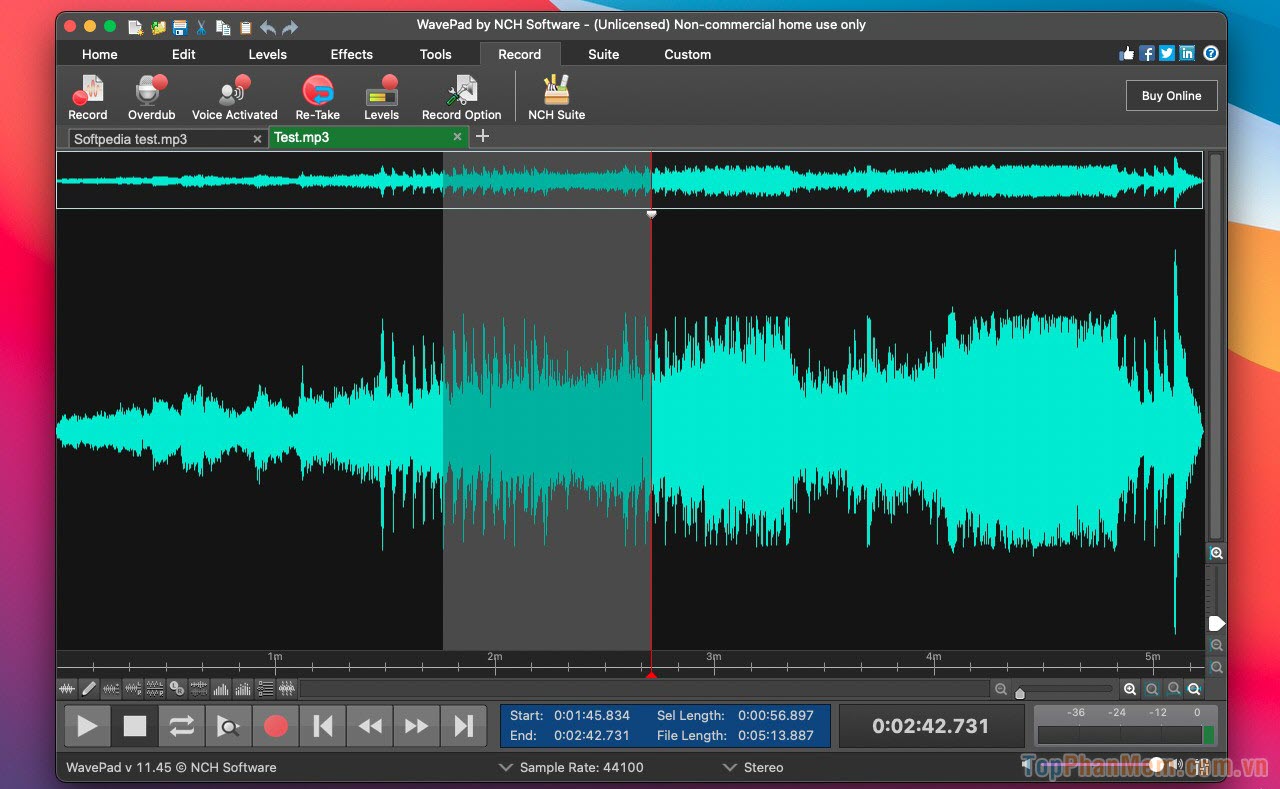Choose Voice Activated recording
The width and height of the screenshot is (1280, 789).
234,98
